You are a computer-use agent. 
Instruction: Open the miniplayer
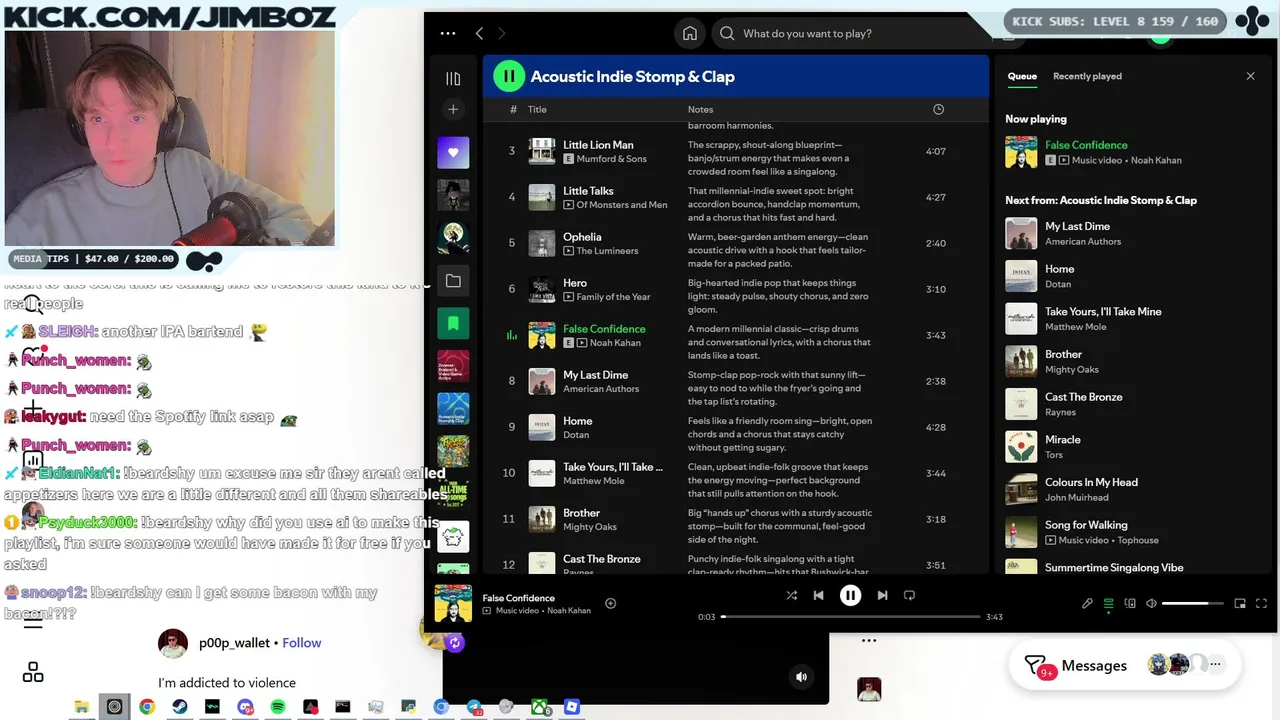point(1240,603)
